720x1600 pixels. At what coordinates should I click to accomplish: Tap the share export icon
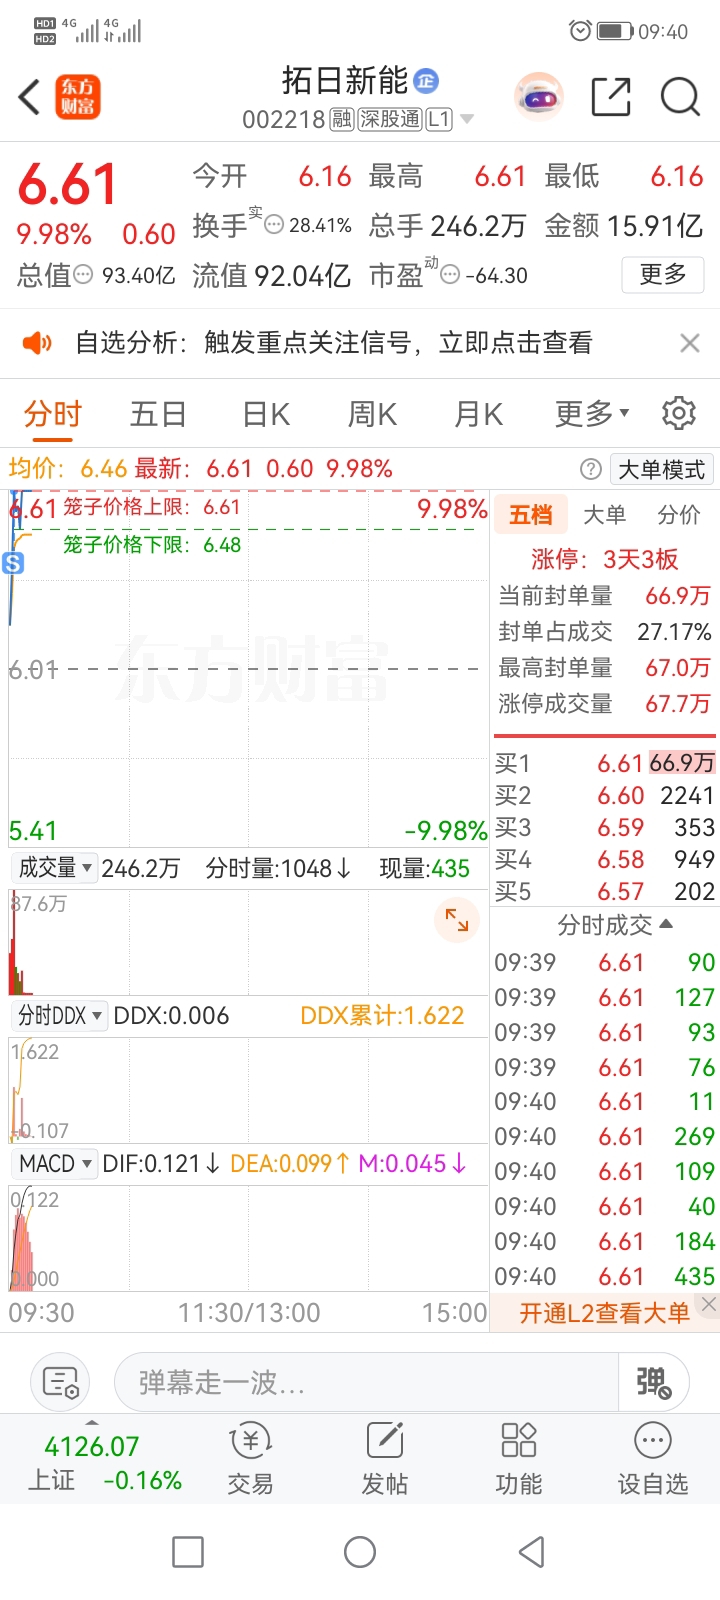[x=611, y=97]
